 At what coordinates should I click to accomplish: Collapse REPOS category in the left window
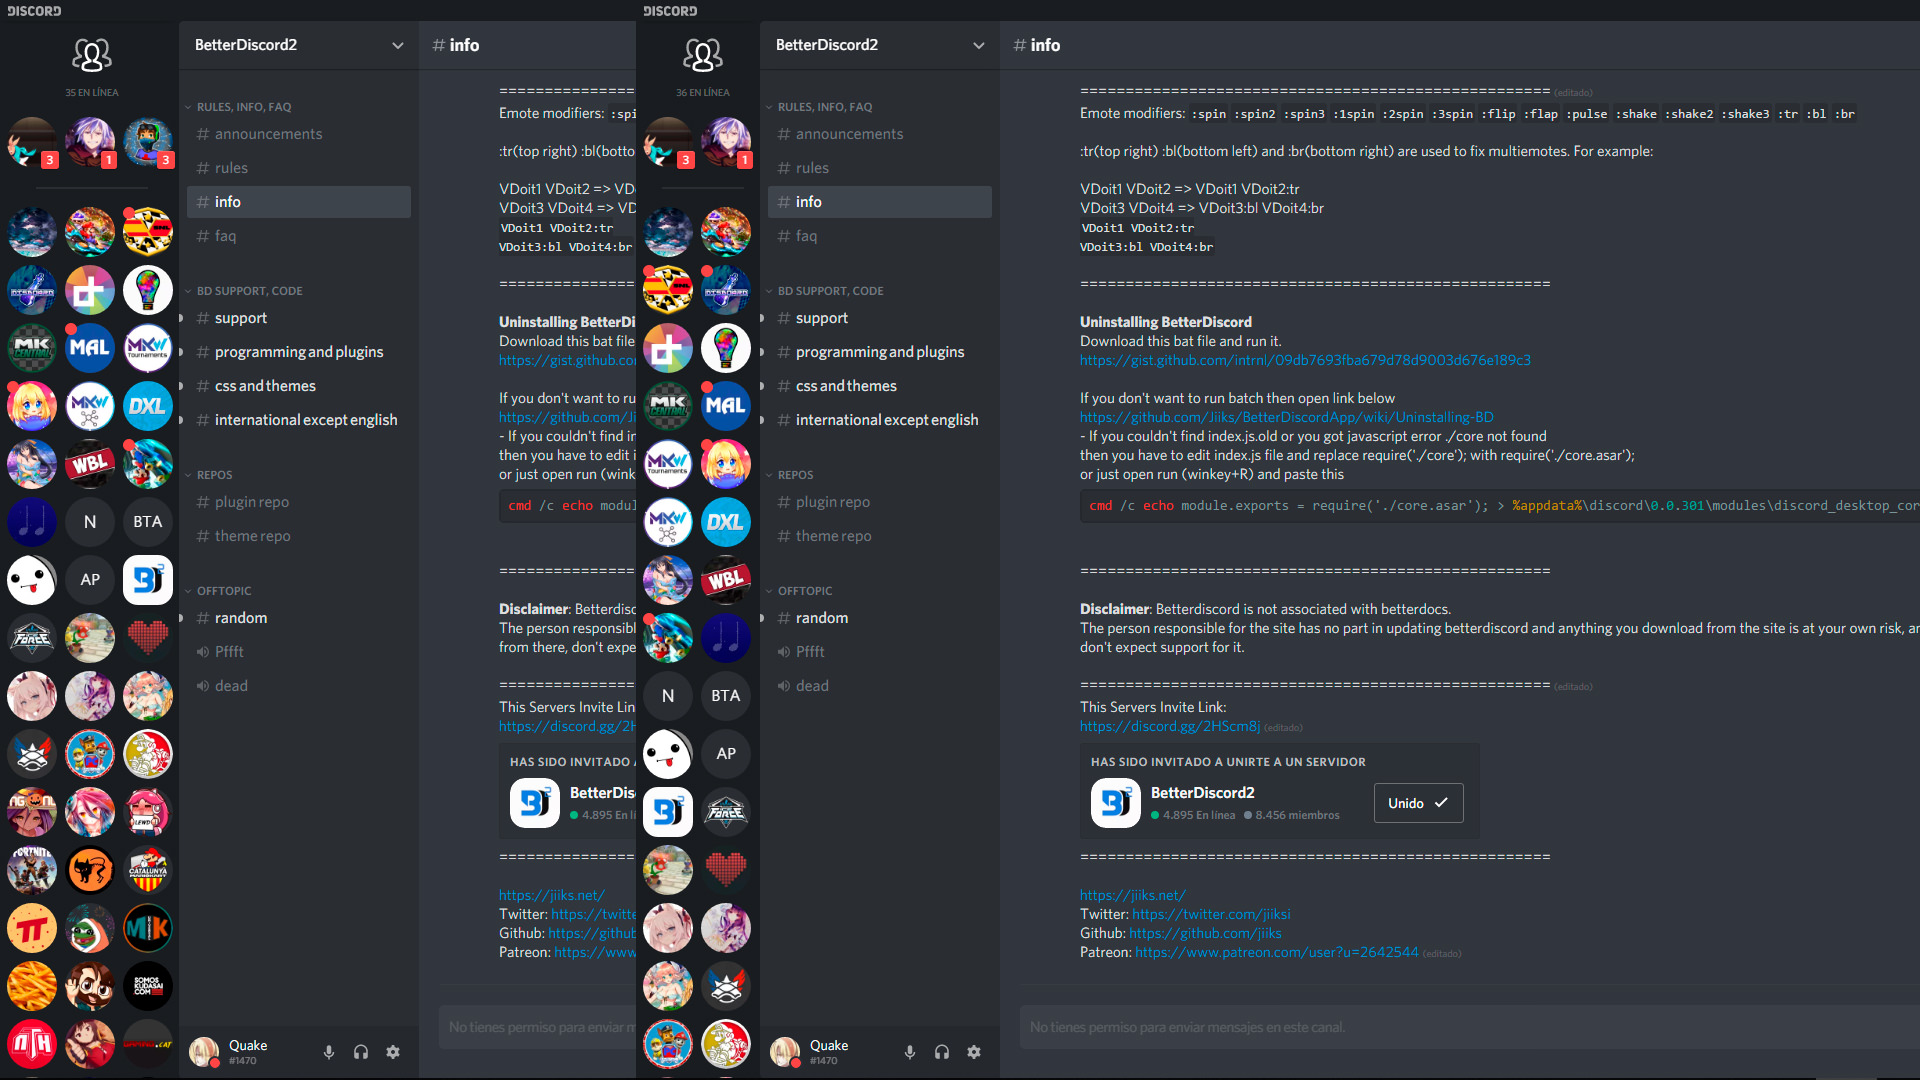coord(214,475)
